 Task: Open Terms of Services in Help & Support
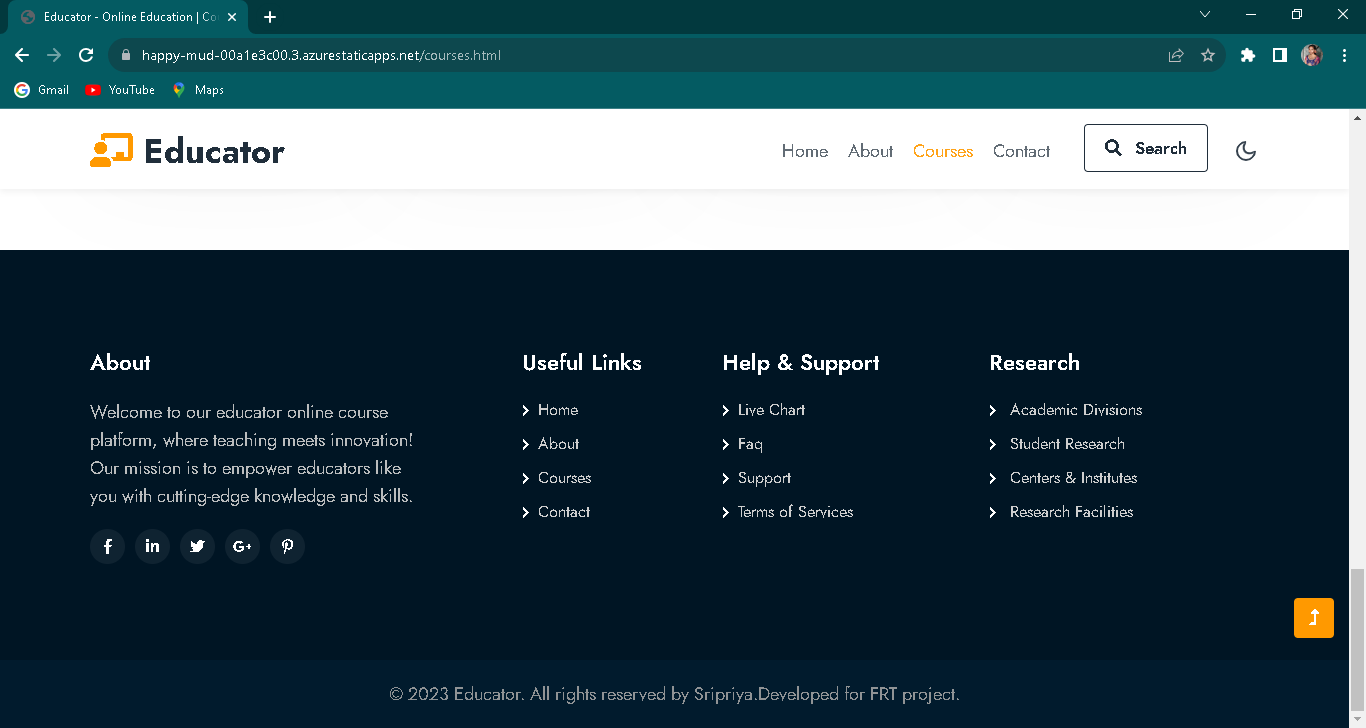pos(795,511)
